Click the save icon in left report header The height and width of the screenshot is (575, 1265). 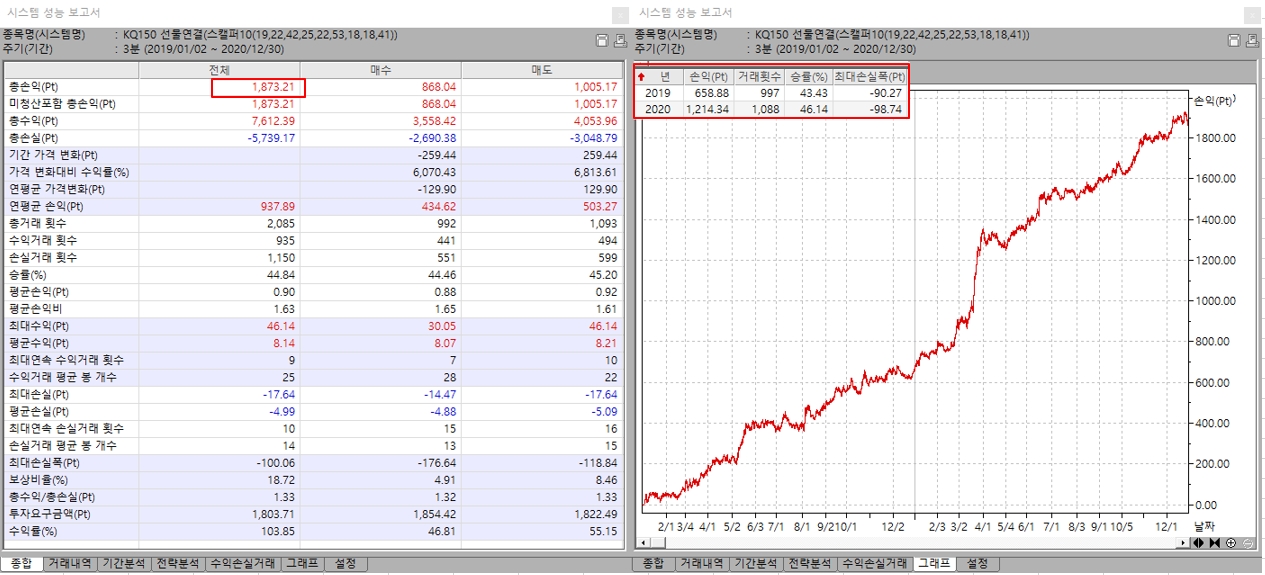tap(602, 41)
